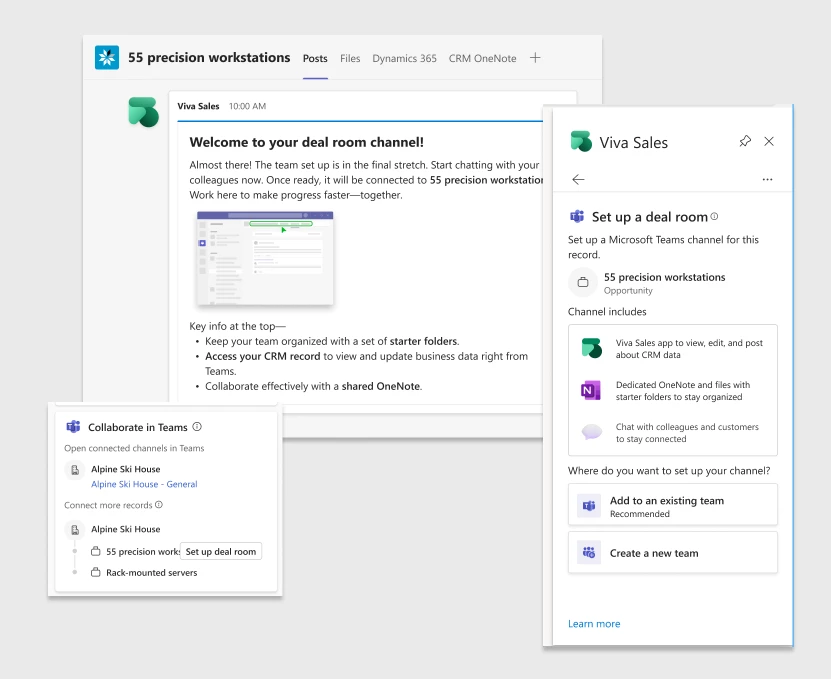831x679 pixels.
Task: Click the info icon beside Connect more records
Action: [x=160, y=503]
